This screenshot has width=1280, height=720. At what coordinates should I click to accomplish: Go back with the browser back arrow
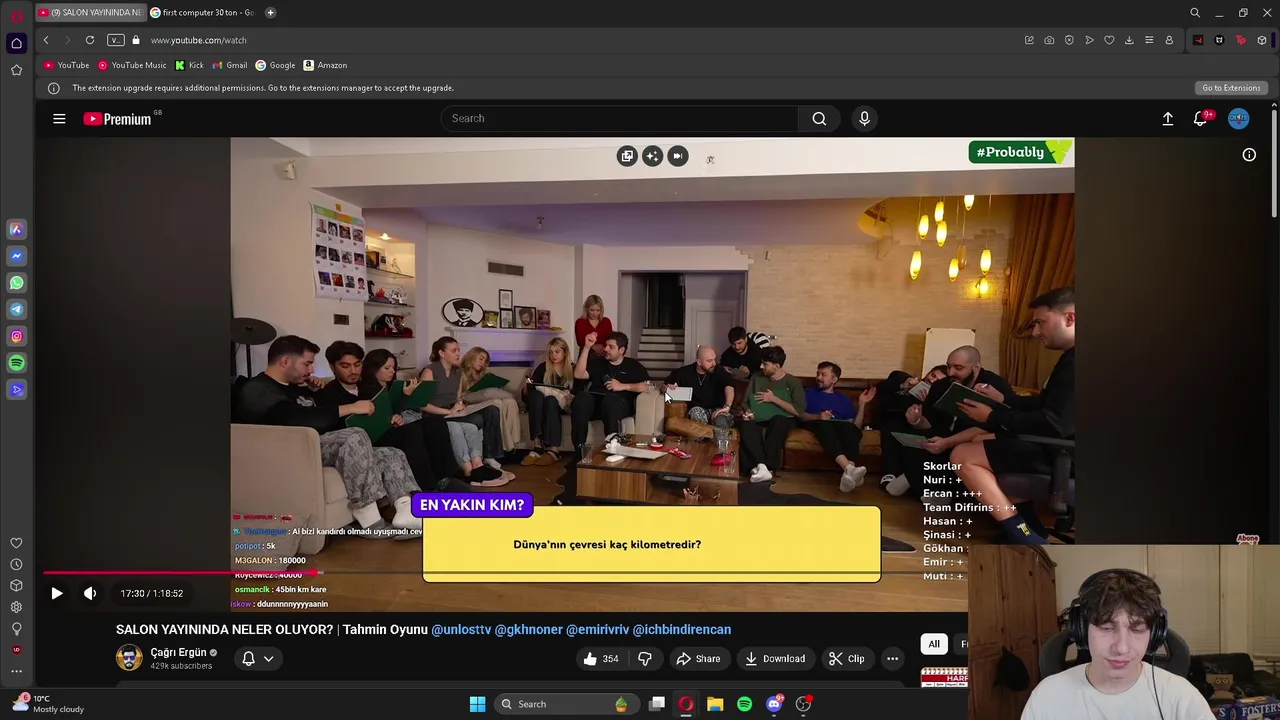point(46,40)
